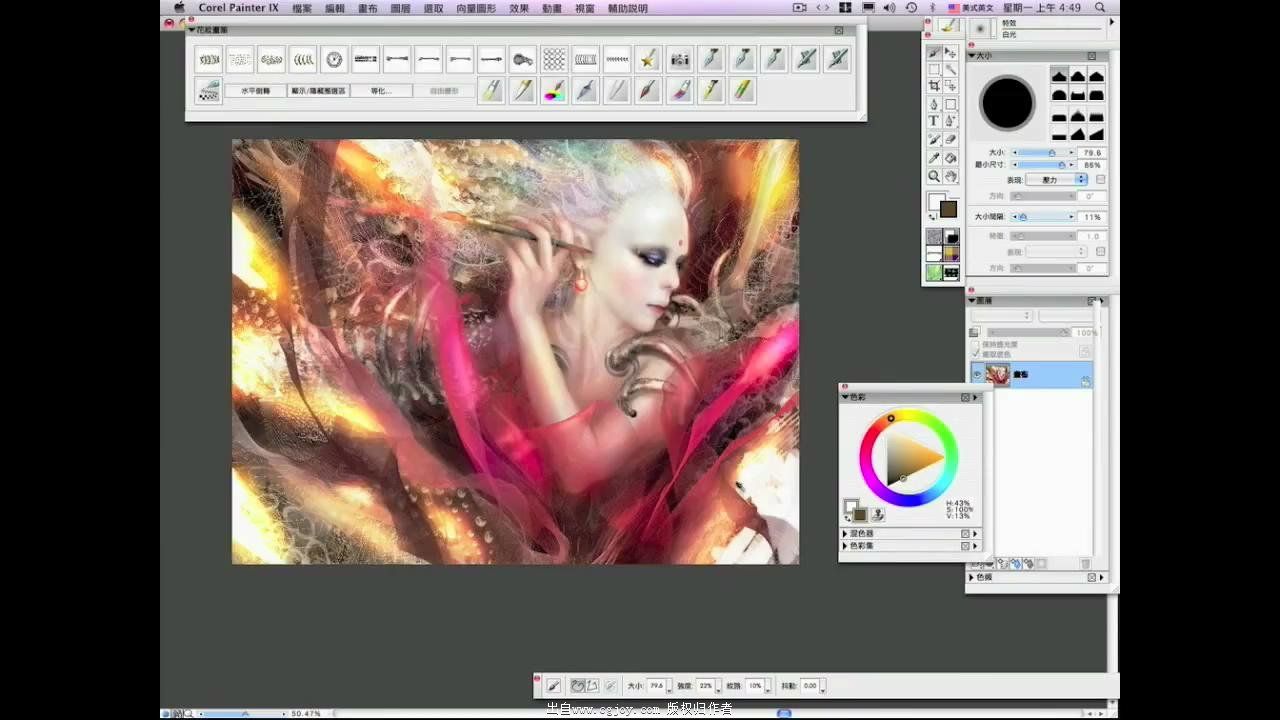The height and width of the screenshot is (720, 1280).
Task: Open the 編輯 (Edit) menu
Action: [335, 8]
